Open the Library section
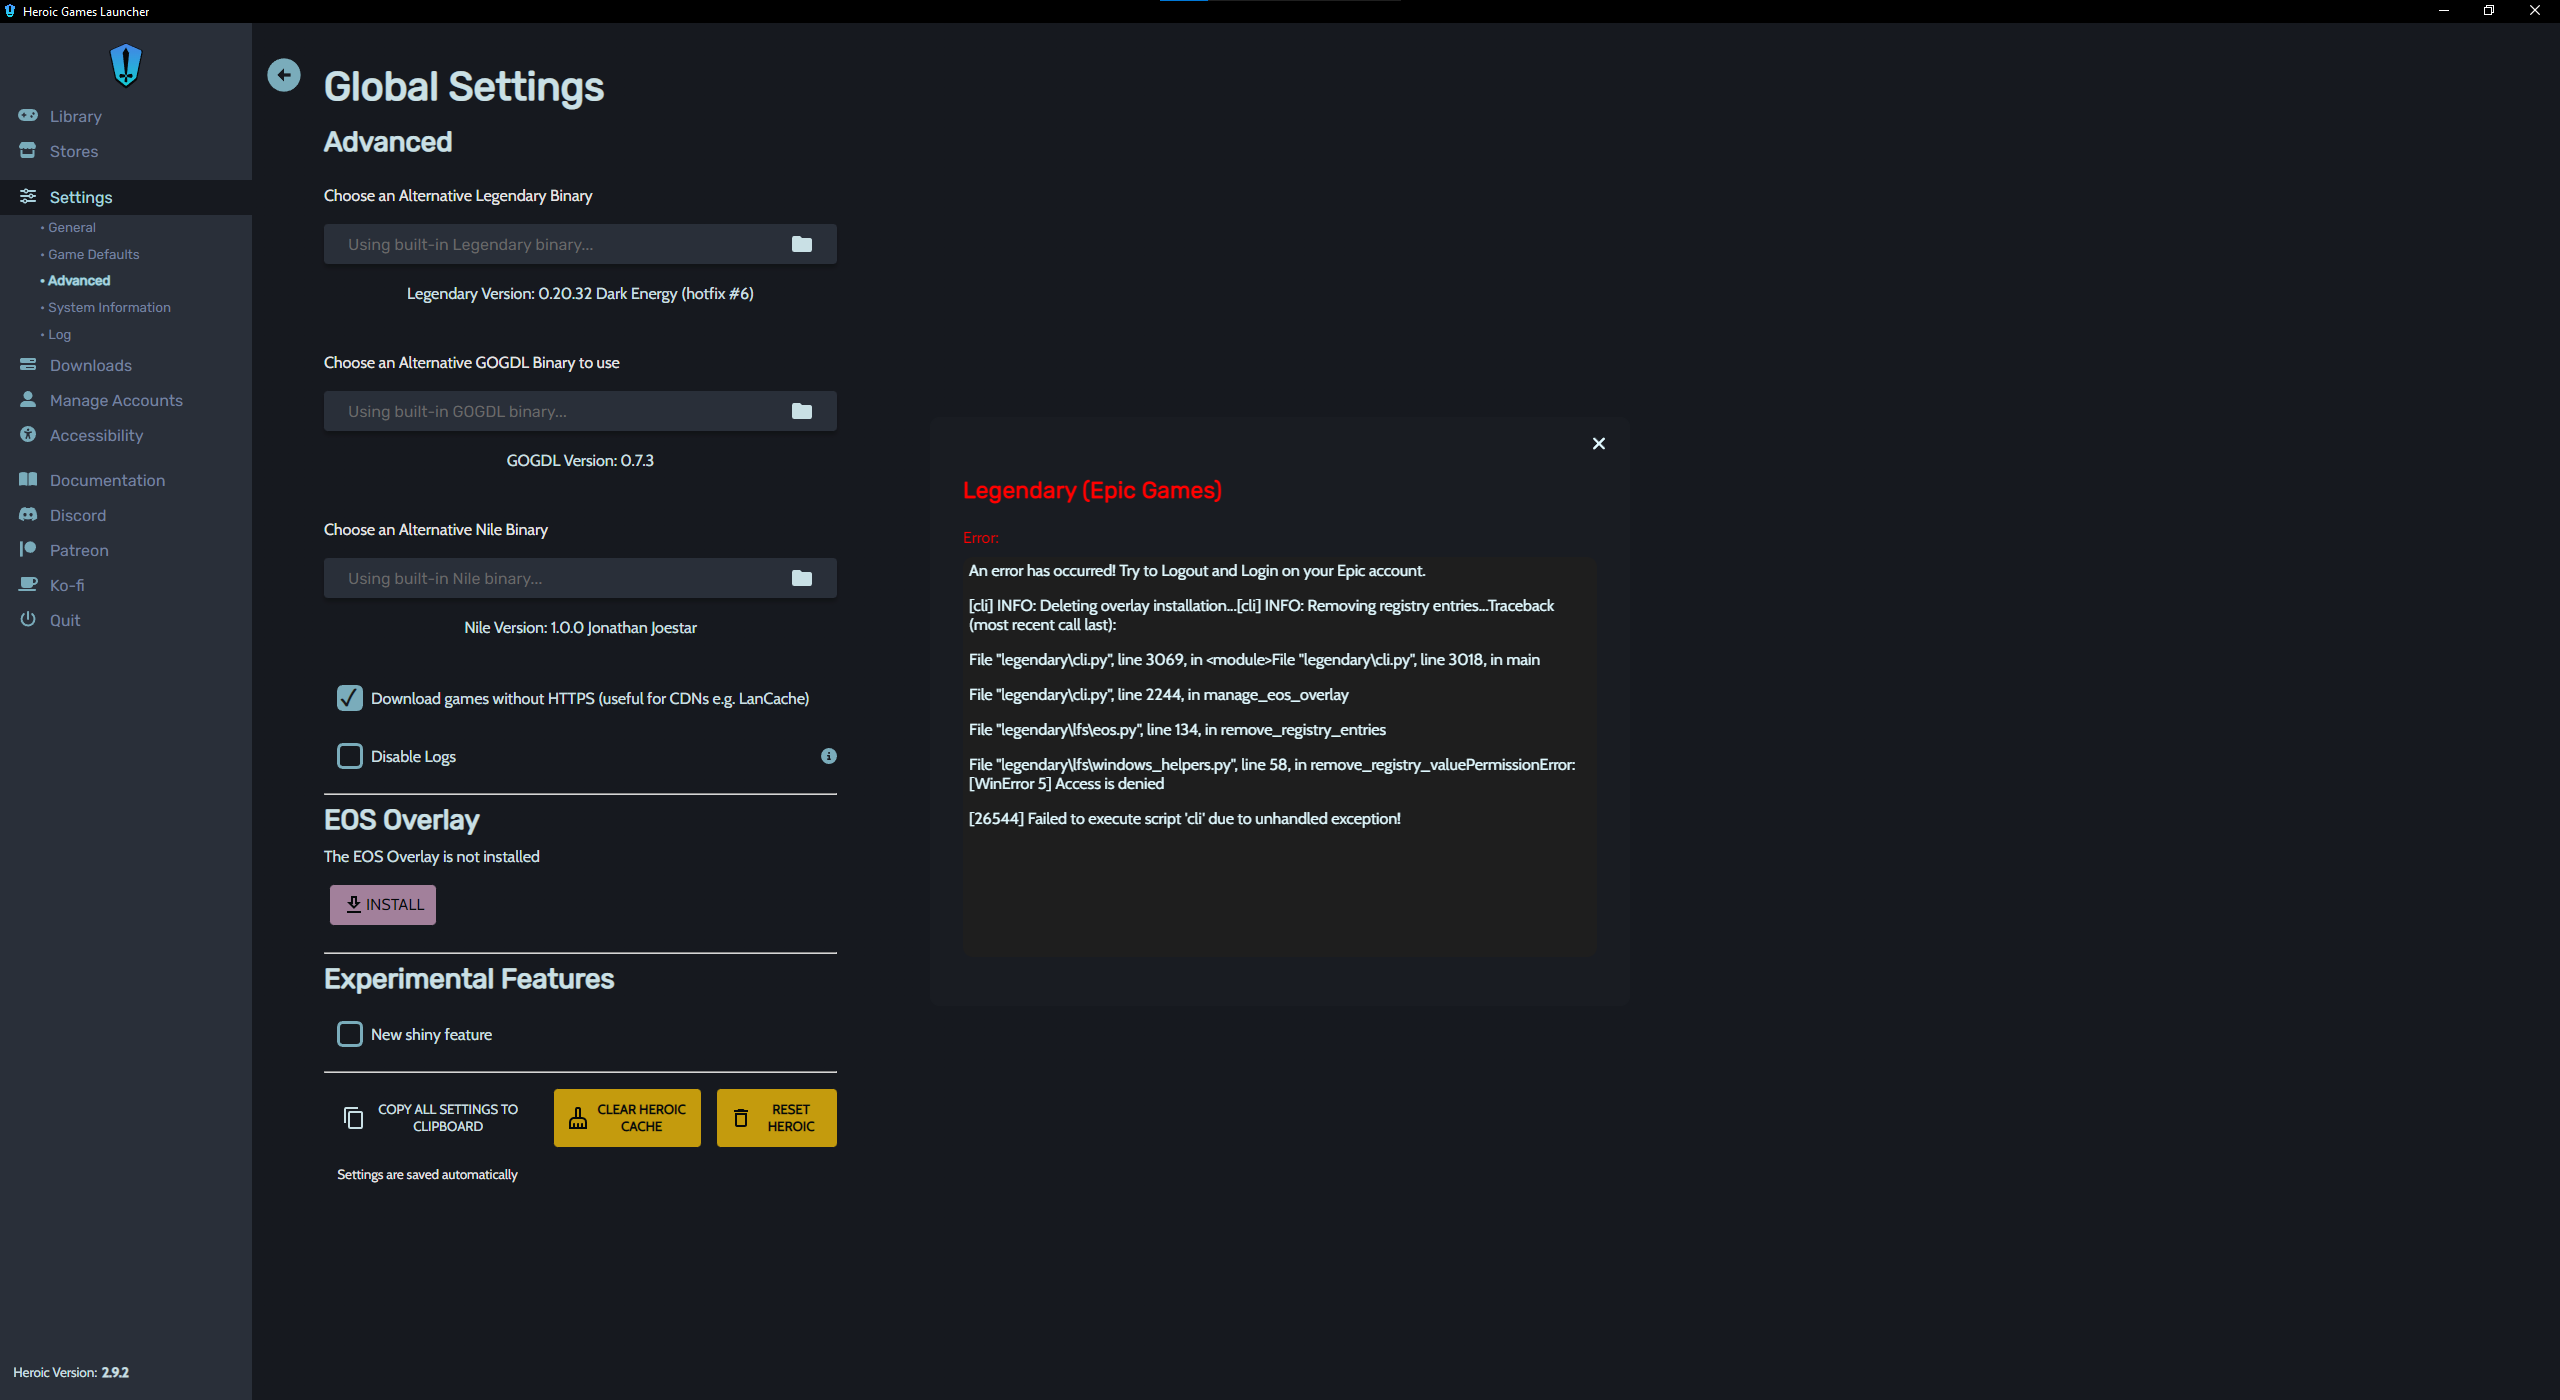 [x=77, y=115]
